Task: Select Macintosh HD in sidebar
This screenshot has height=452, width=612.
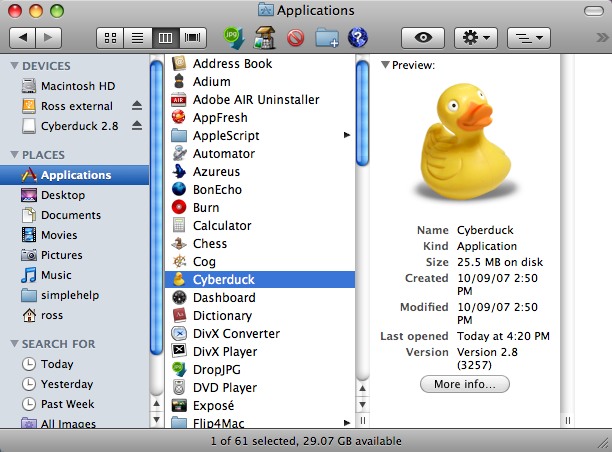Action: pos(74,86)
